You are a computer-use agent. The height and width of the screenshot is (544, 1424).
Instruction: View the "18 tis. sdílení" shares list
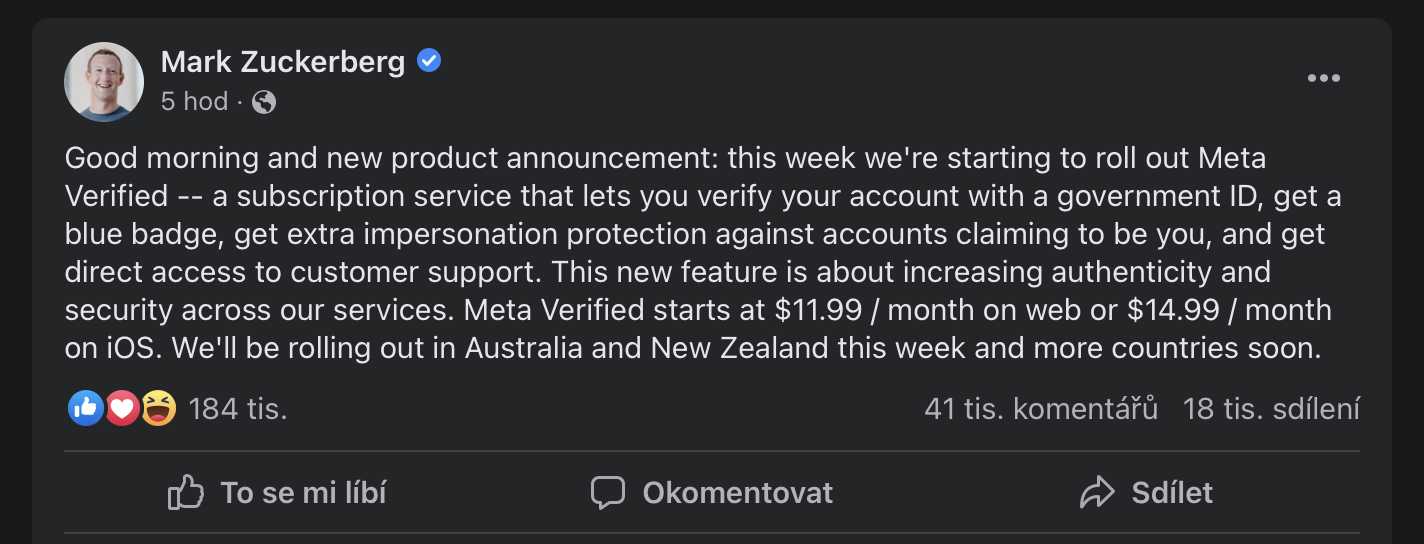coord(1271,408)
